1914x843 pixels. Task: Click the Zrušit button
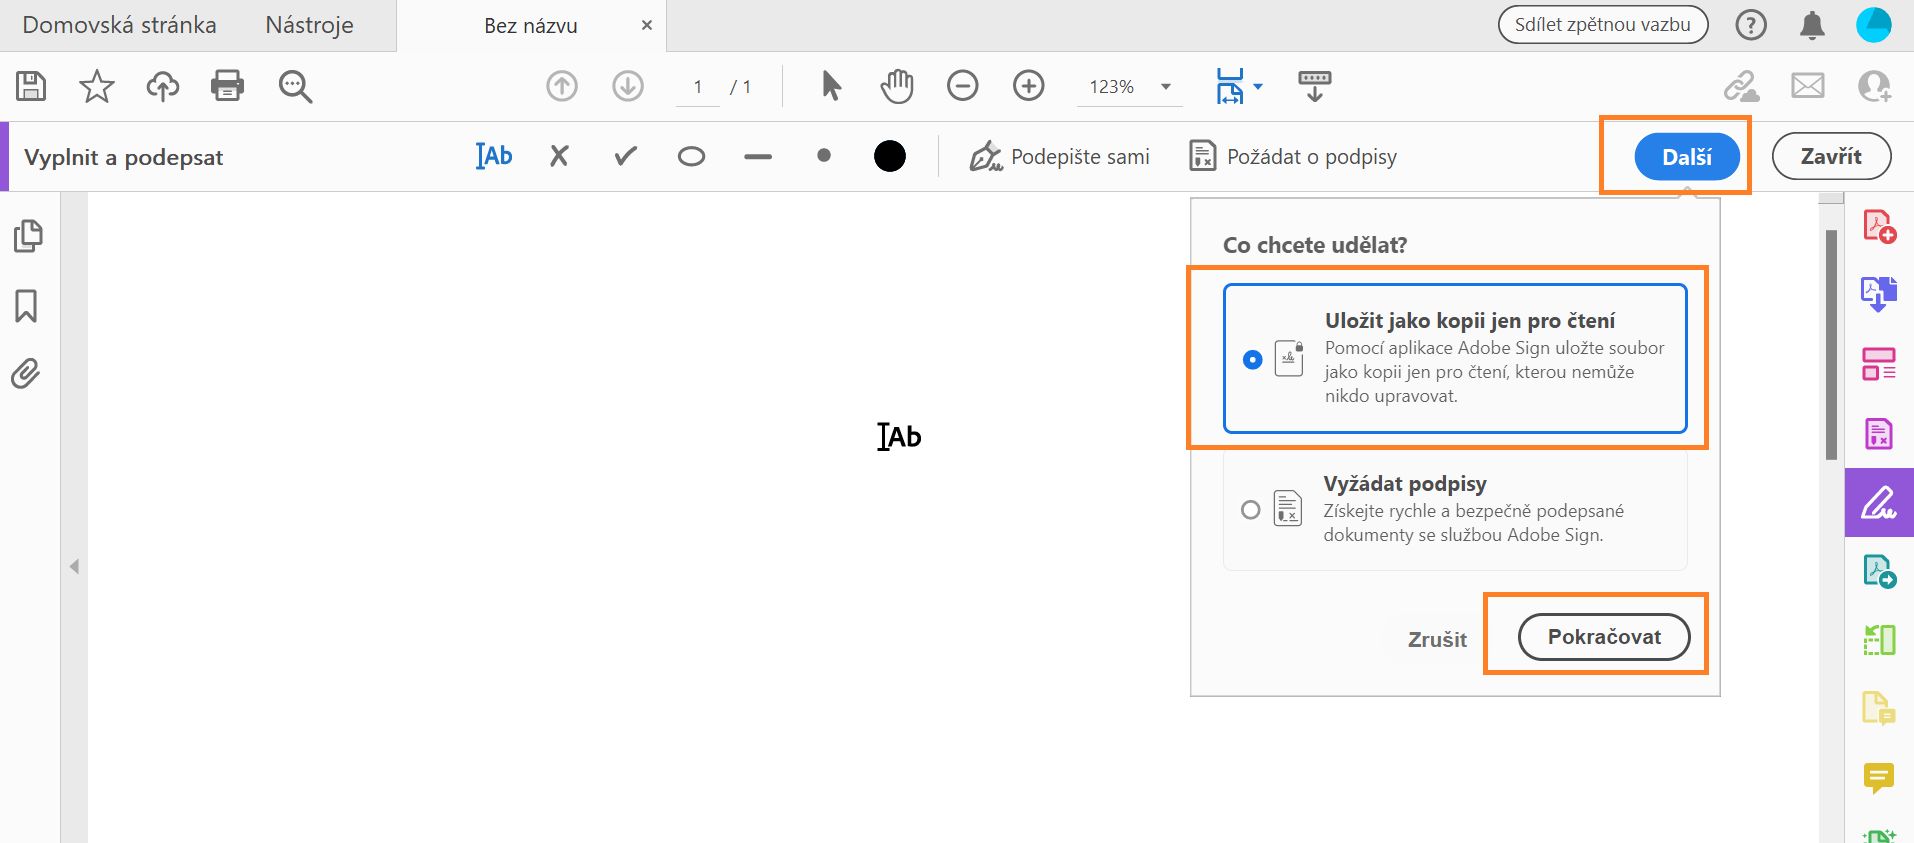pyautogui.click(x=1437, y=640)
